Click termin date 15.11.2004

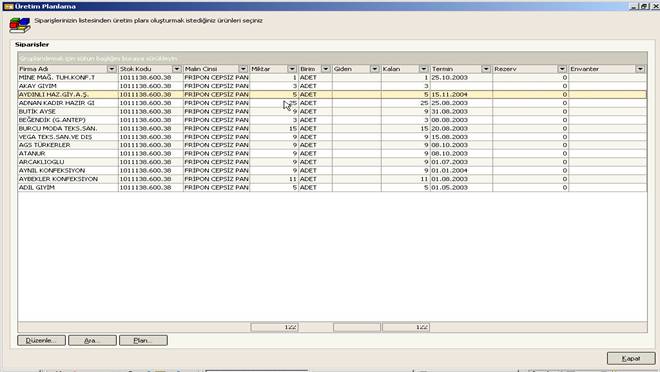point(449,95)
